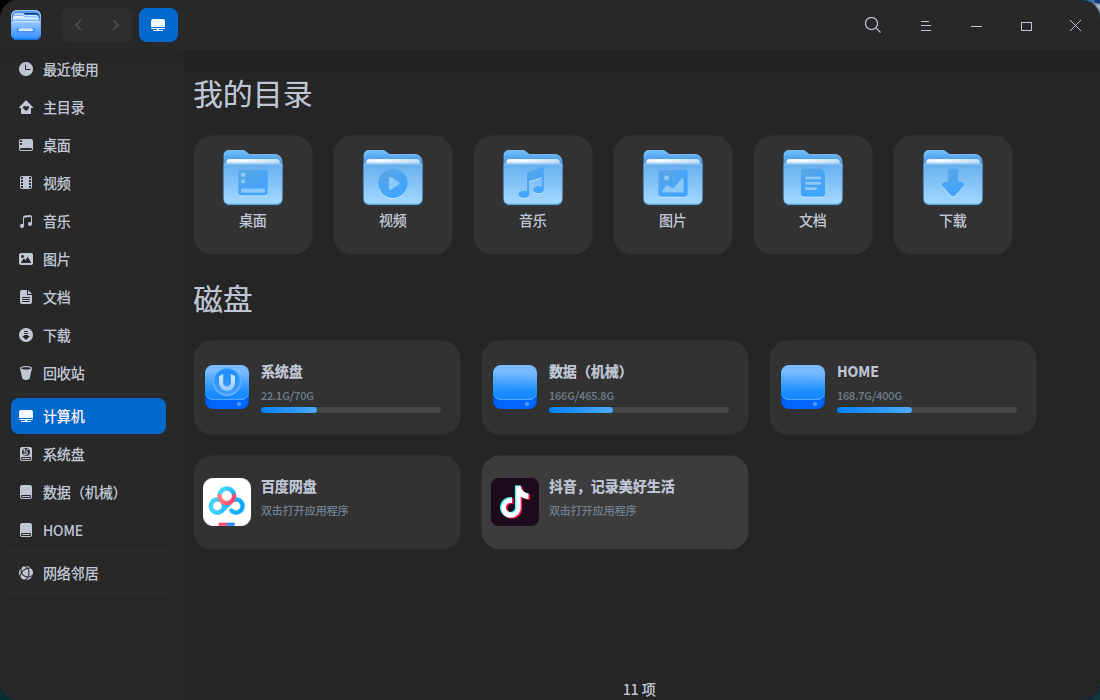Select the HOME disk icon under 磁盘
Viewport: 1100px width, 700px height.
coord(803,386)
